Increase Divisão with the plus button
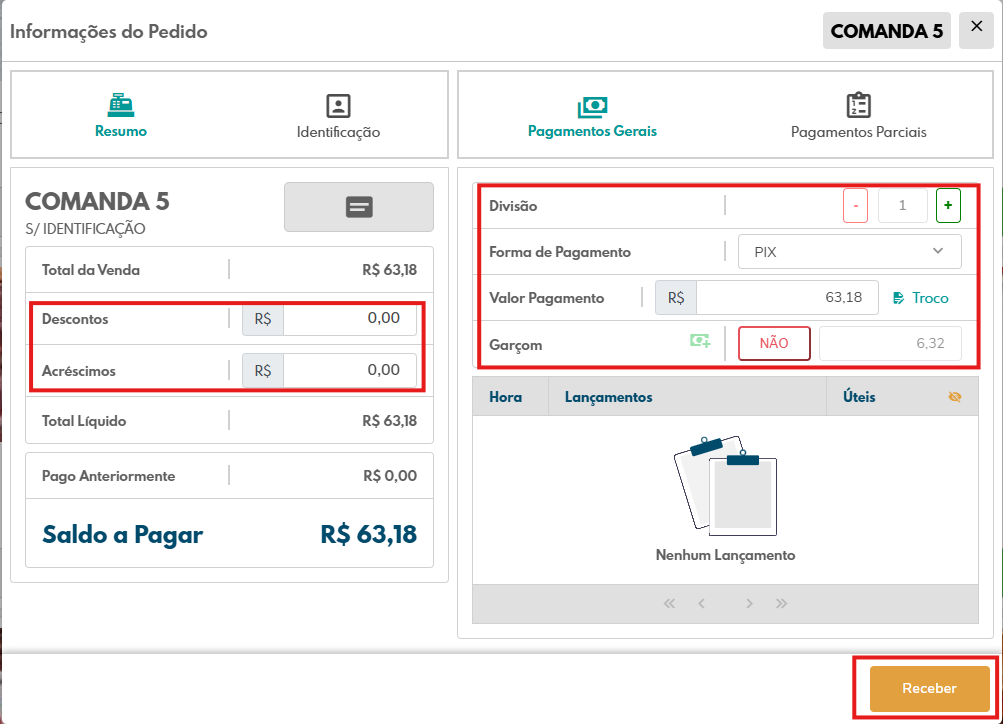This screenshot has width=1003, height=724. 947,205
